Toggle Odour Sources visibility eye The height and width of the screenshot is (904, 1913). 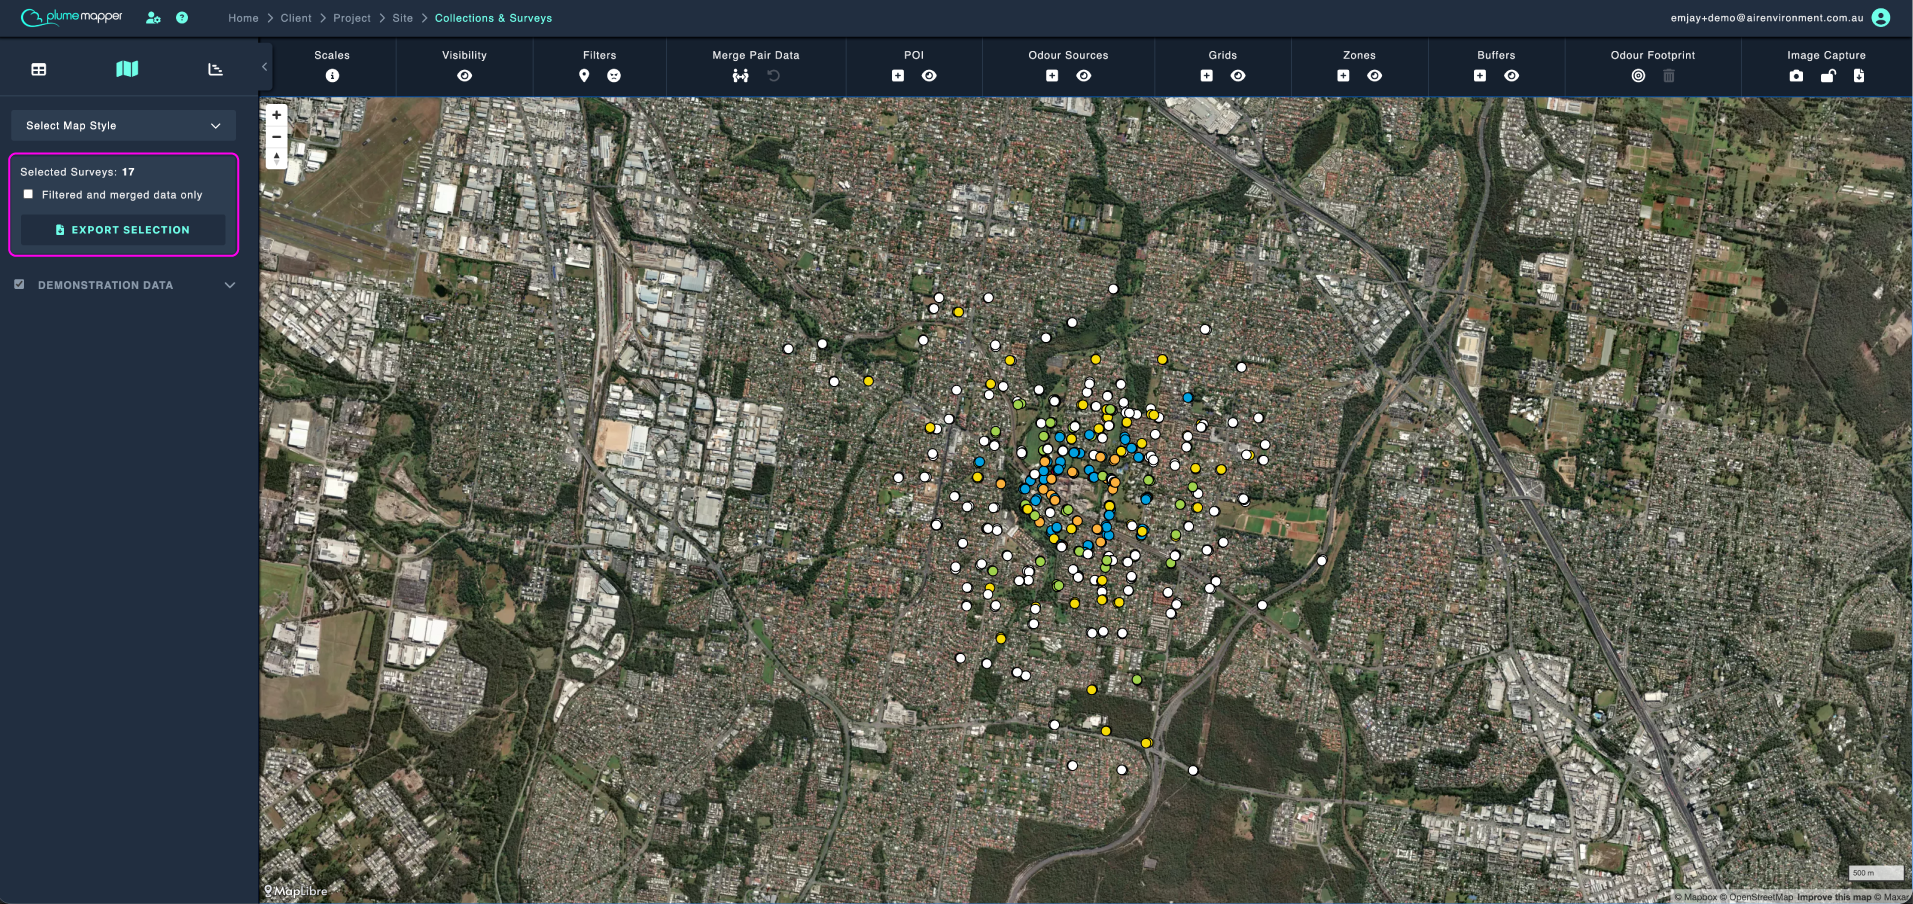click(x=1084, y=76)
